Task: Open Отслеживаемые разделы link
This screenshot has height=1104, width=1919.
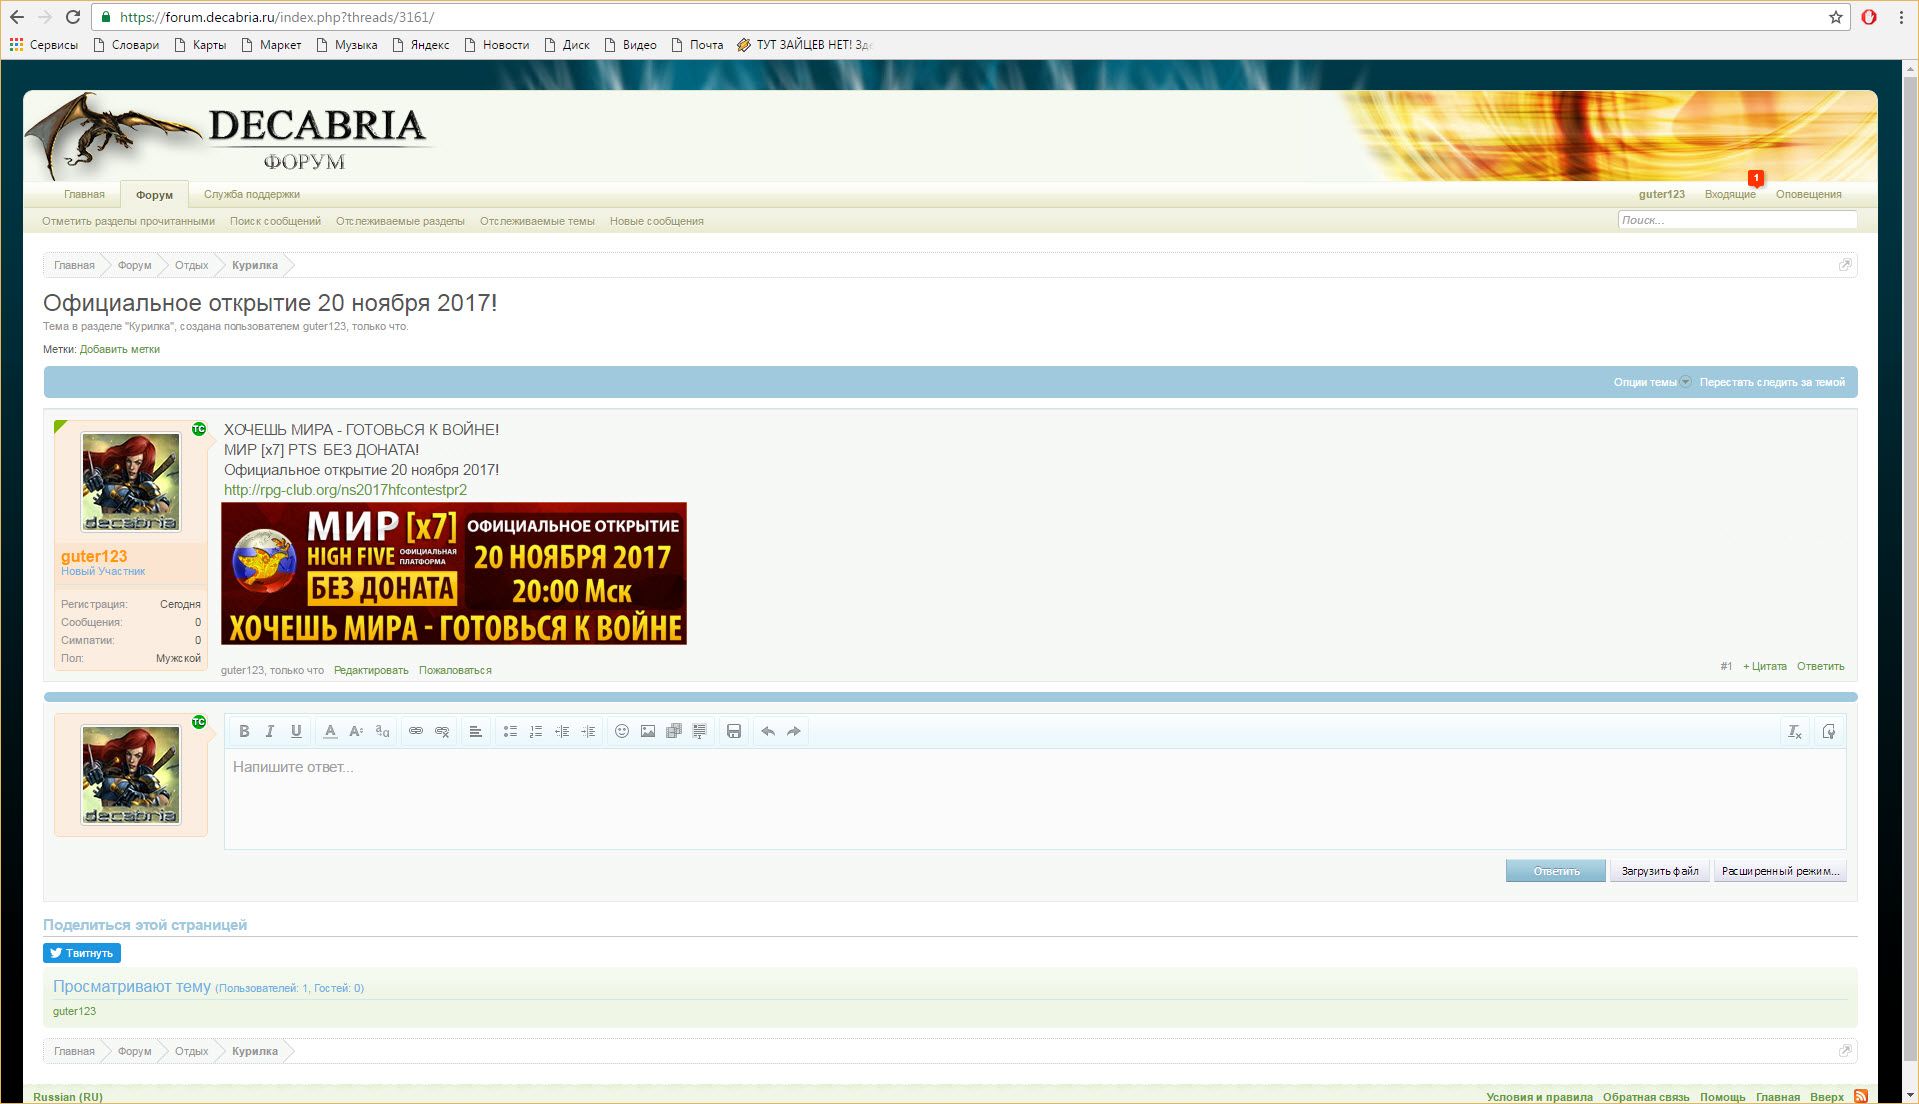Action: 400,221
